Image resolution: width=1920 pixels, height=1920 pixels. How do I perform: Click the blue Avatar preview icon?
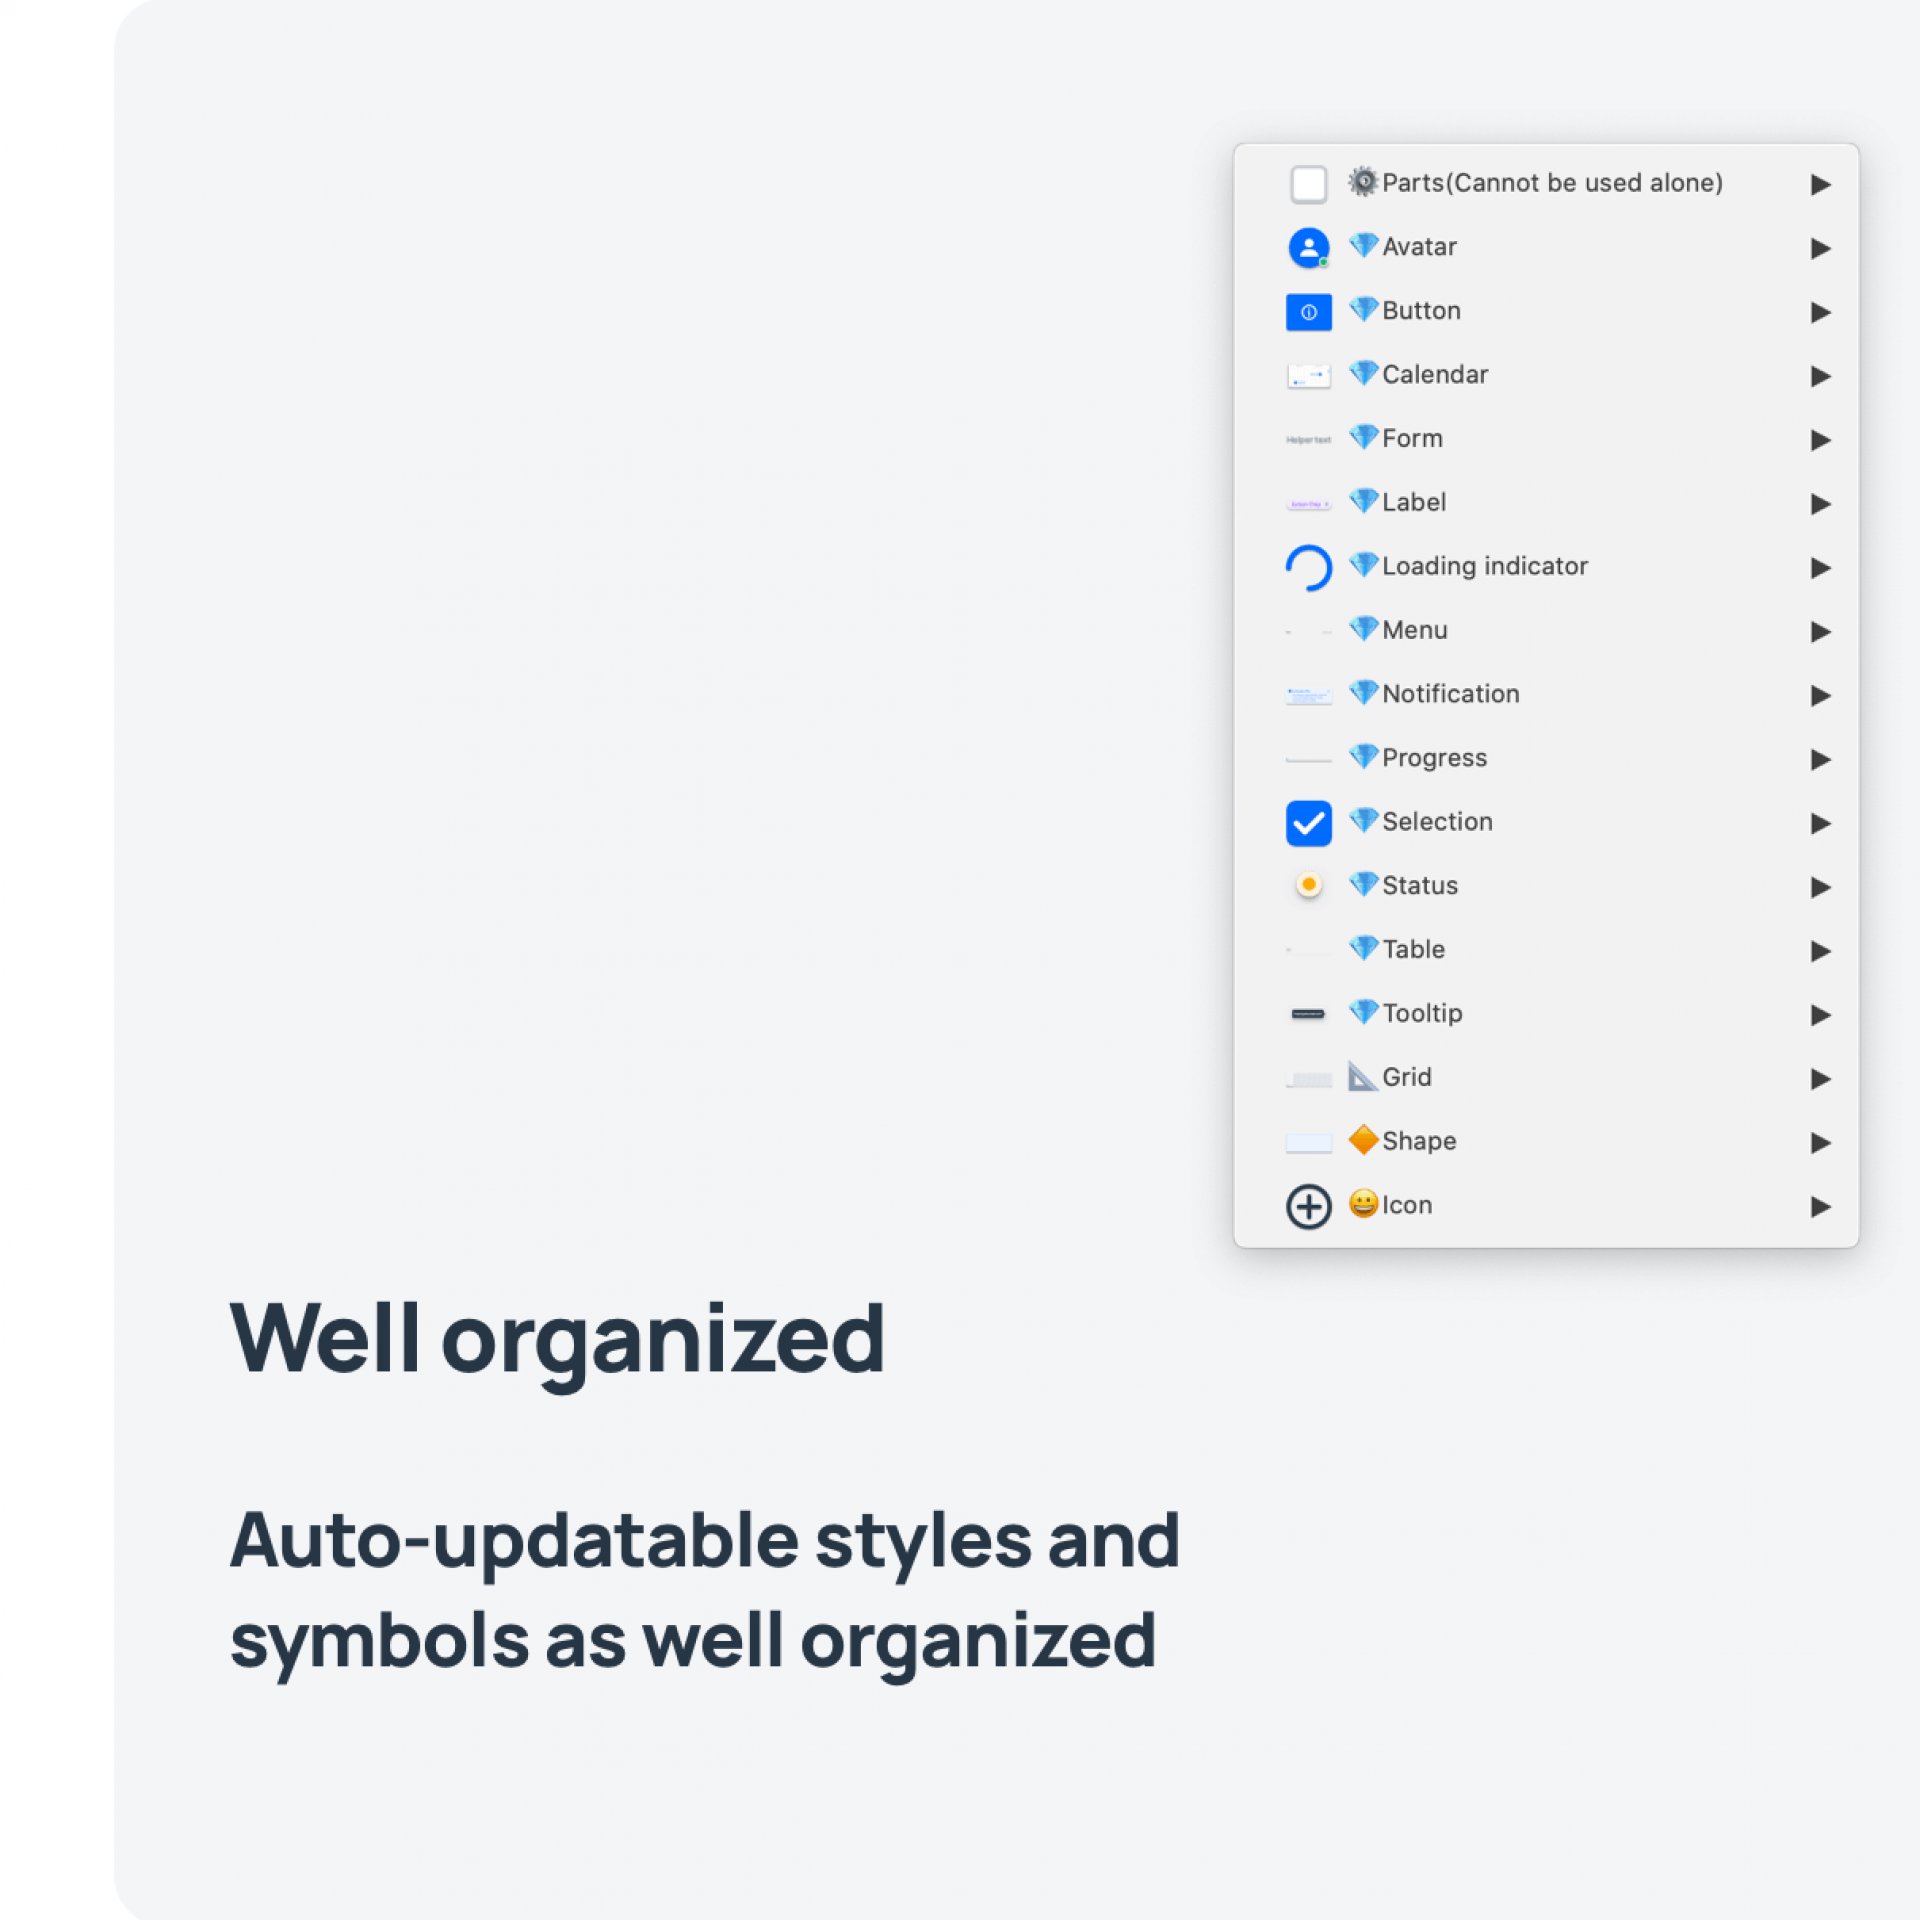point(1308,248)
